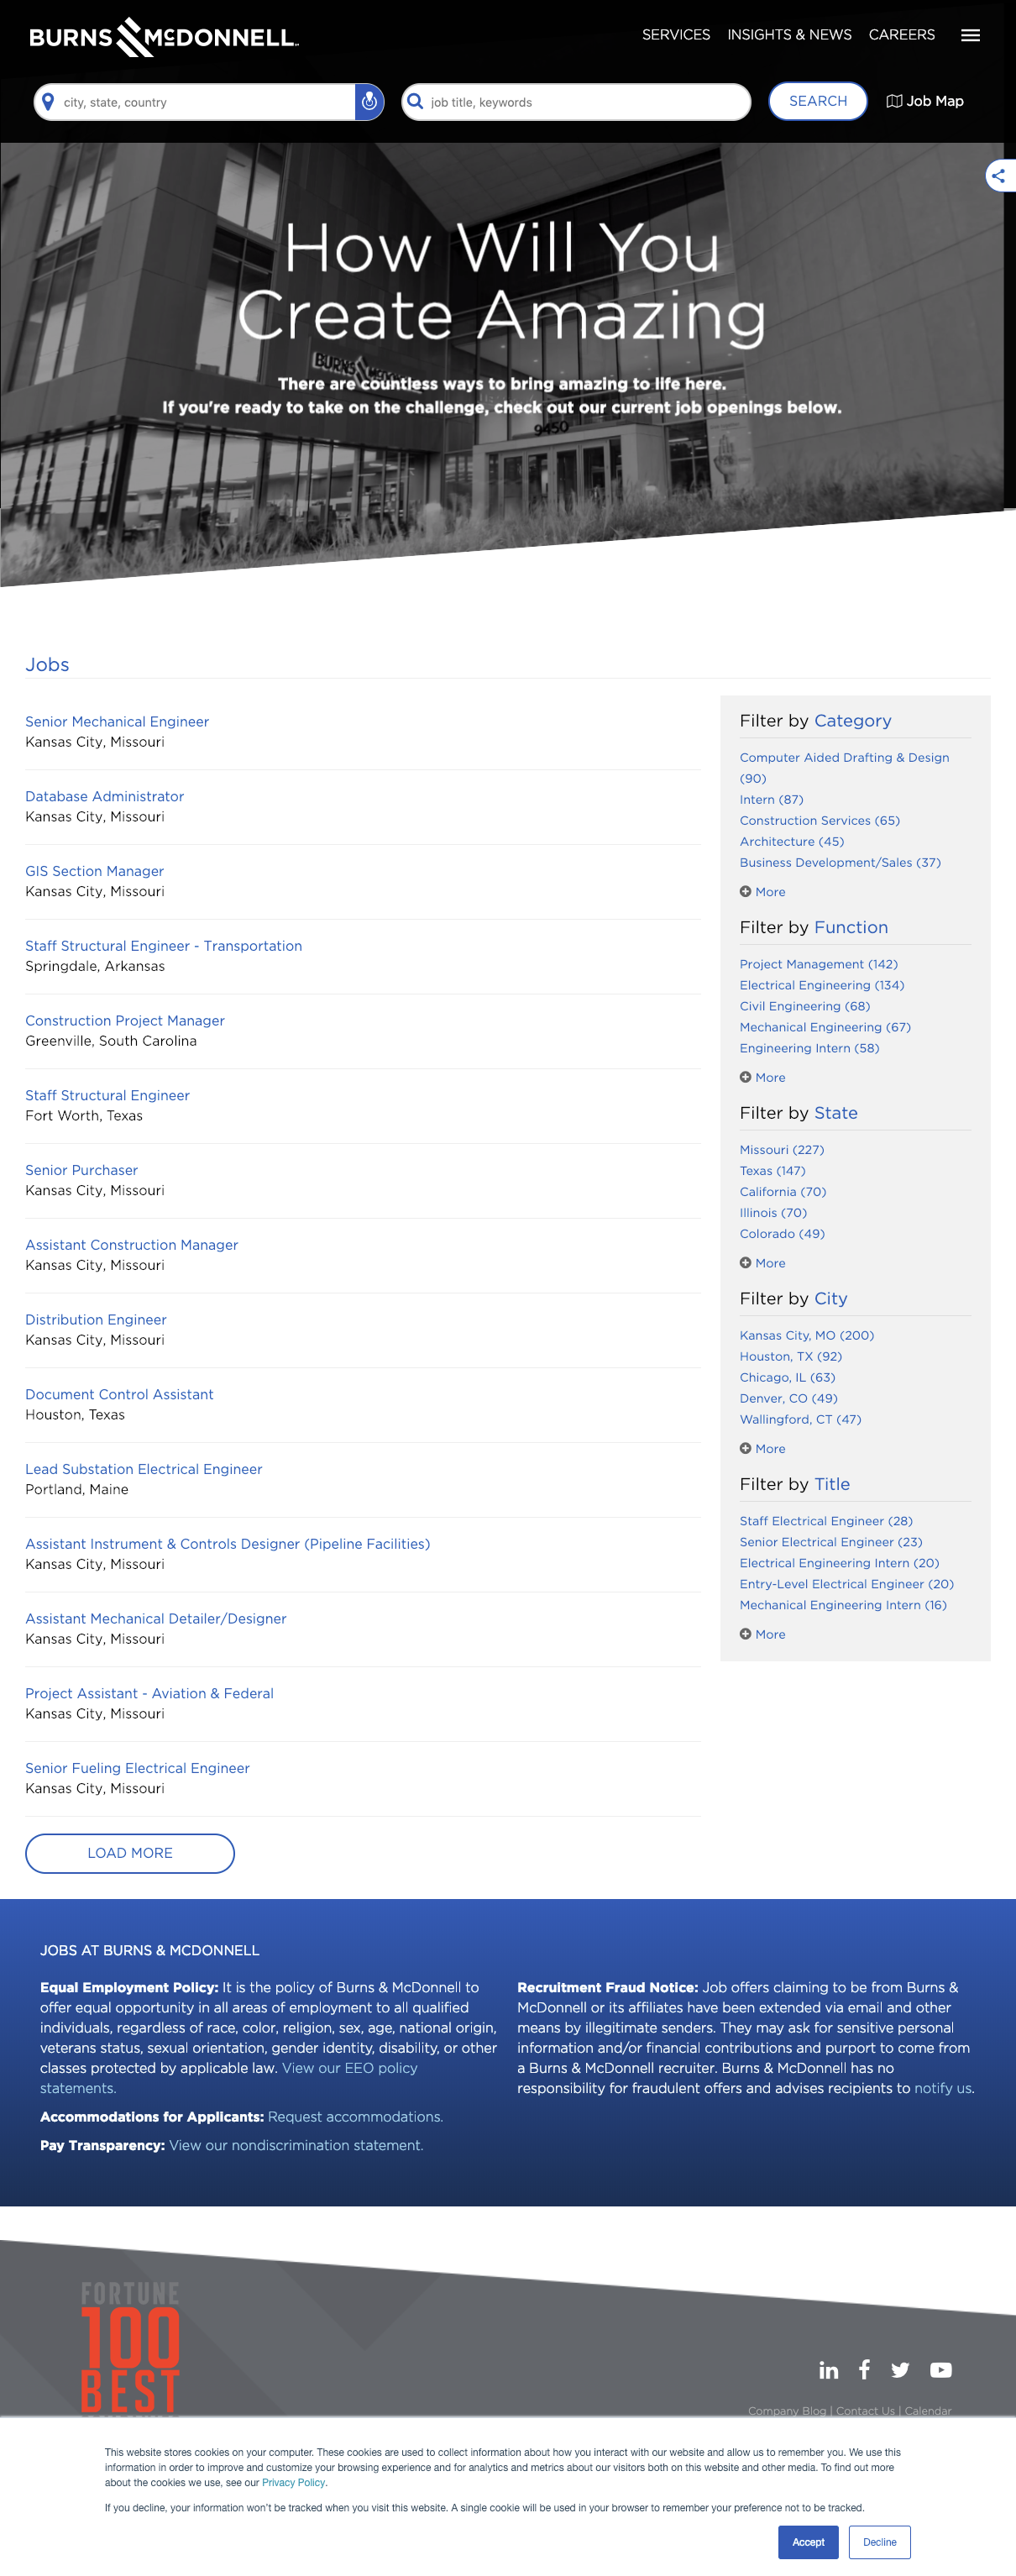Open the hamburger menu icon
This screenshot has width=1016, height=2576.
pos(970,35)
